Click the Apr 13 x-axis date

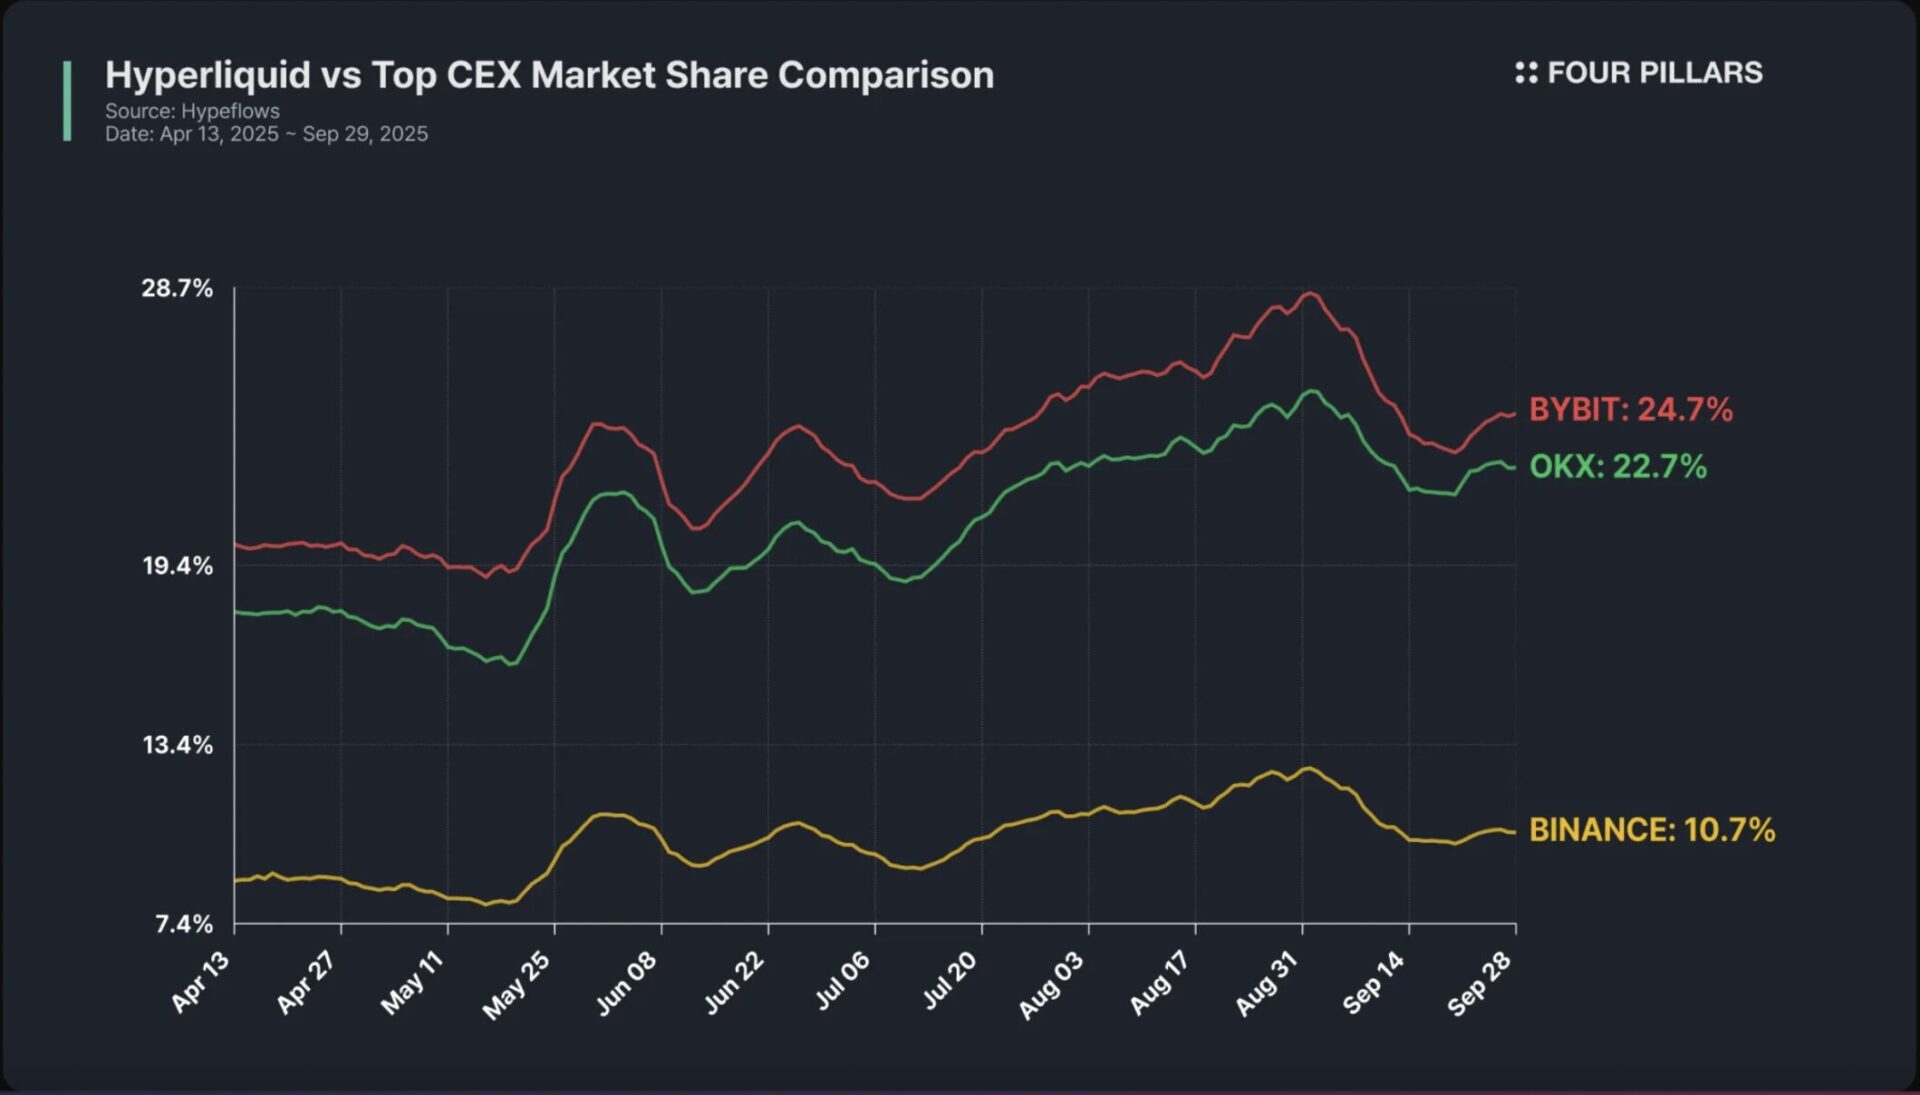pyautogui.click(x=201, y=982)
